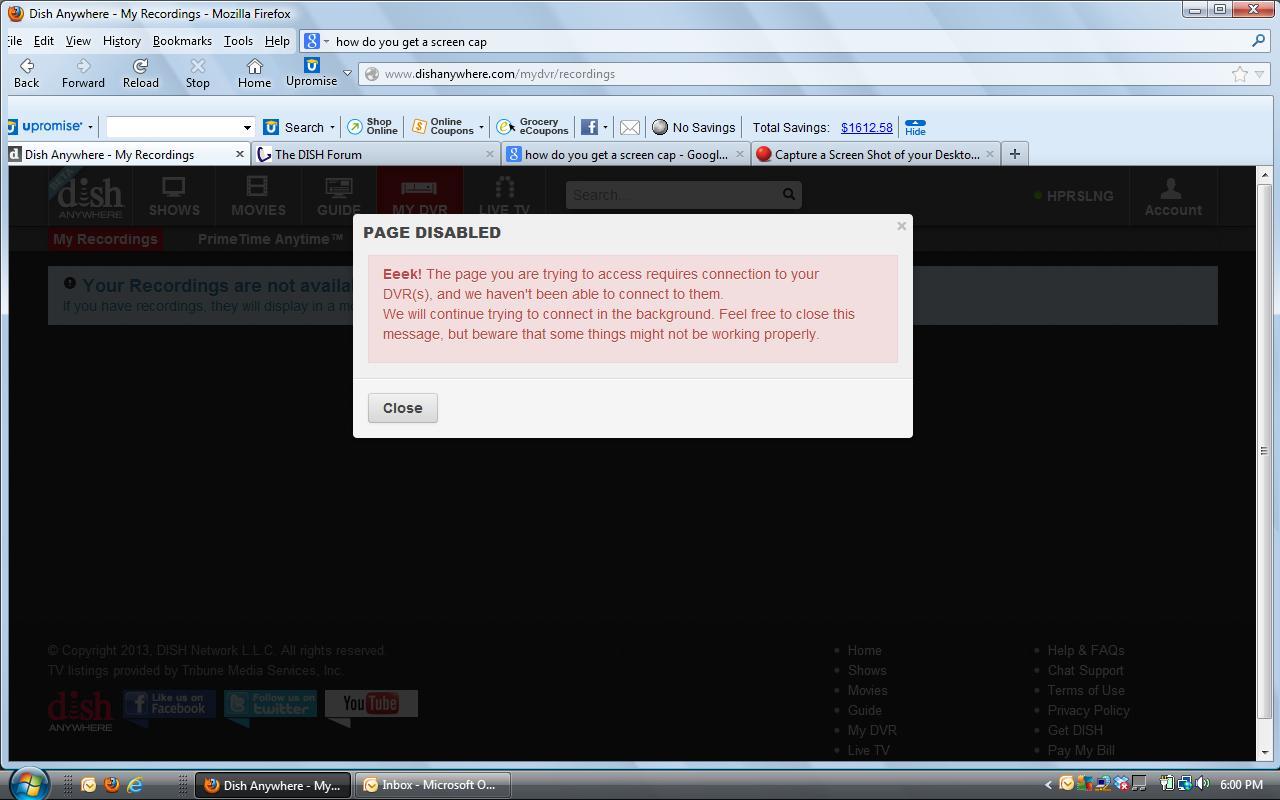Image resolution: width=1280 pixels, height=800 pixels.
Task: Switch to Capture a Screen Shot tab
Action: pos(875,154)
